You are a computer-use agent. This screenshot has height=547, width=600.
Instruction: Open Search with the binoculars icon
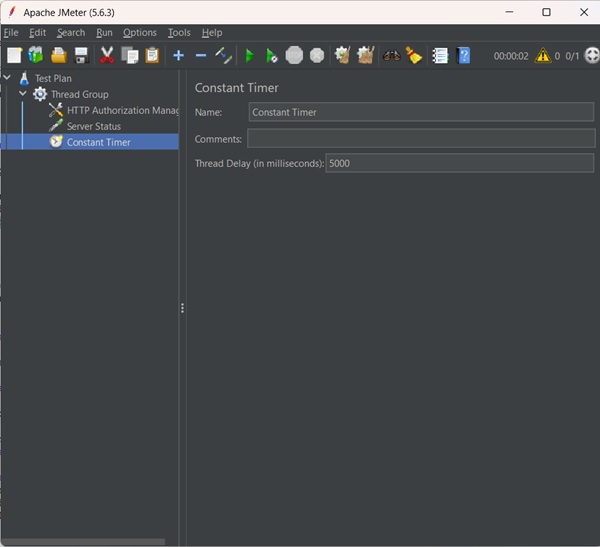click(391, 56)
